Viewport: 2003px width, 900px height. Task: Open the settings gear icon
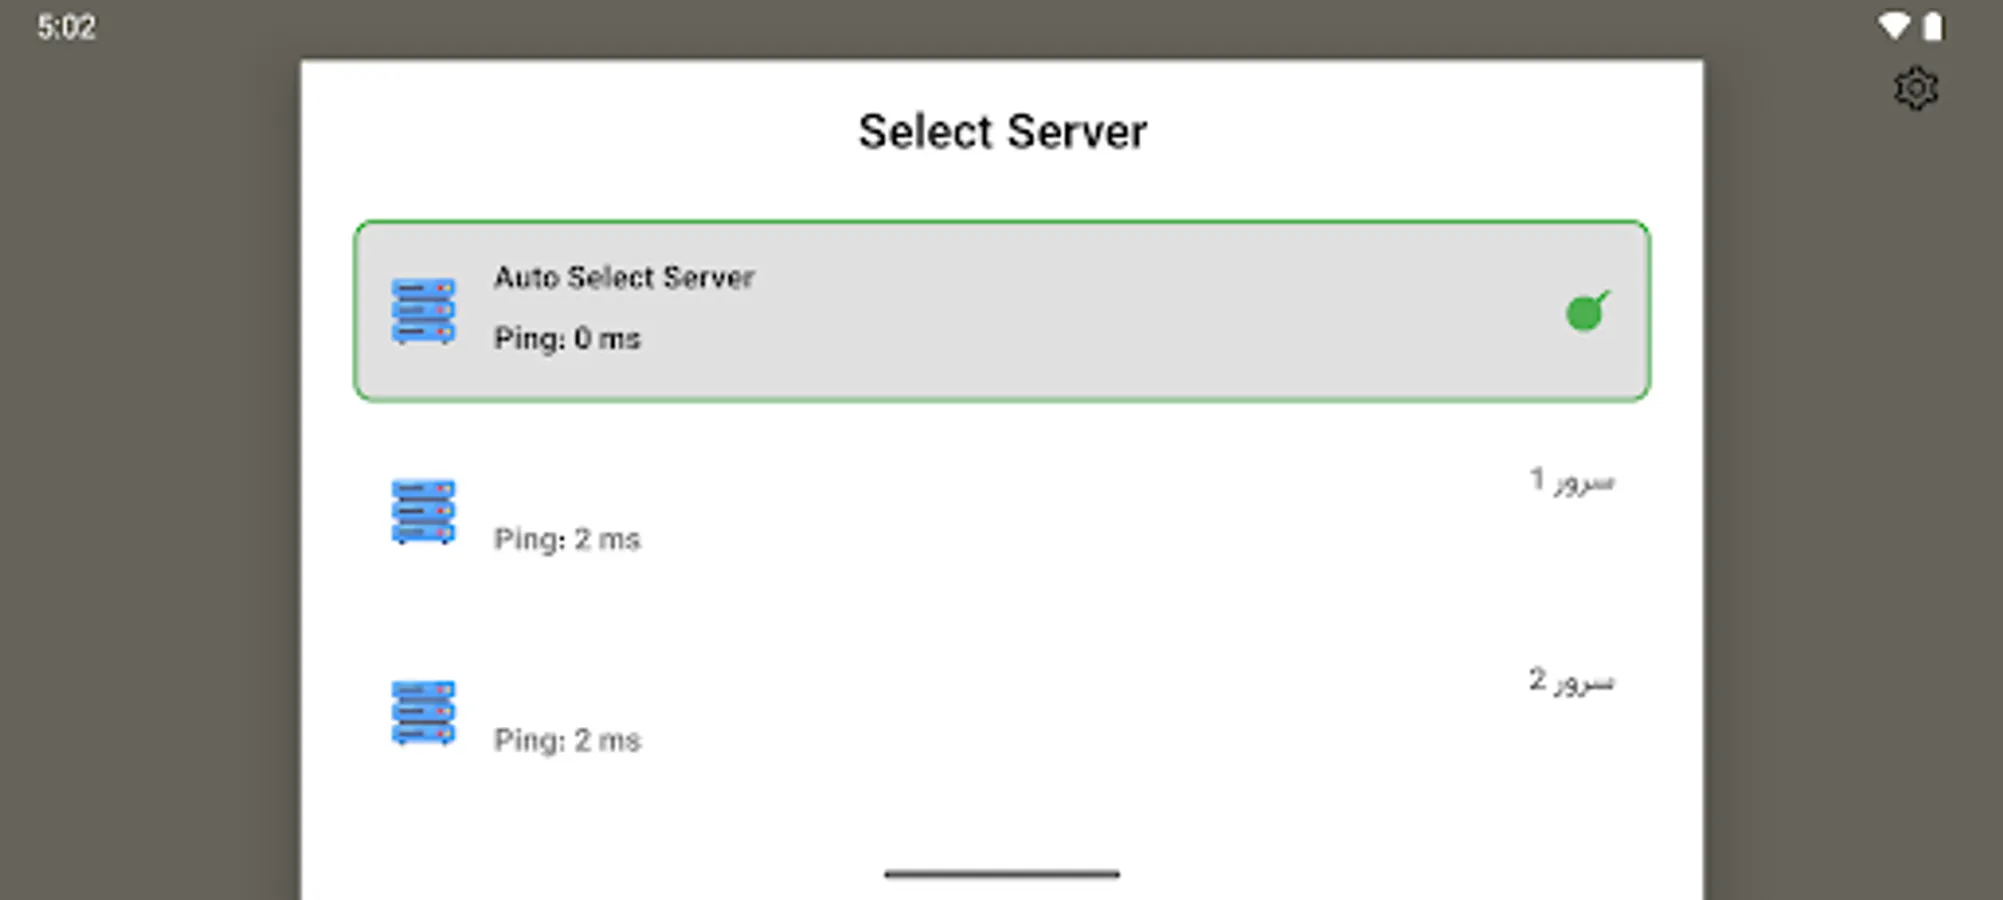click(1916, 88)
